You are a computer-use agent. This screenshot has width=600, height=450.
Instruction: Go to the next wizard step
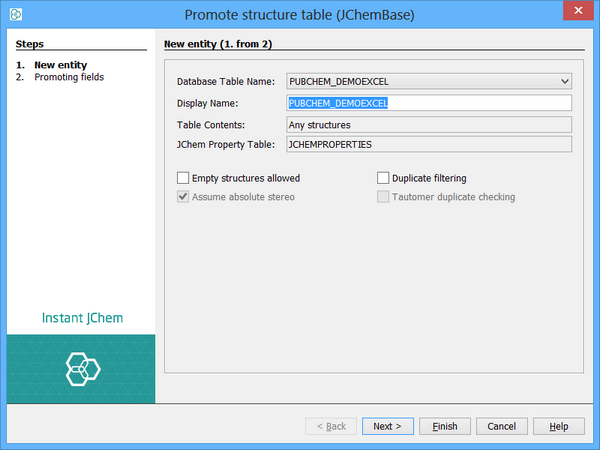(388, 426)
